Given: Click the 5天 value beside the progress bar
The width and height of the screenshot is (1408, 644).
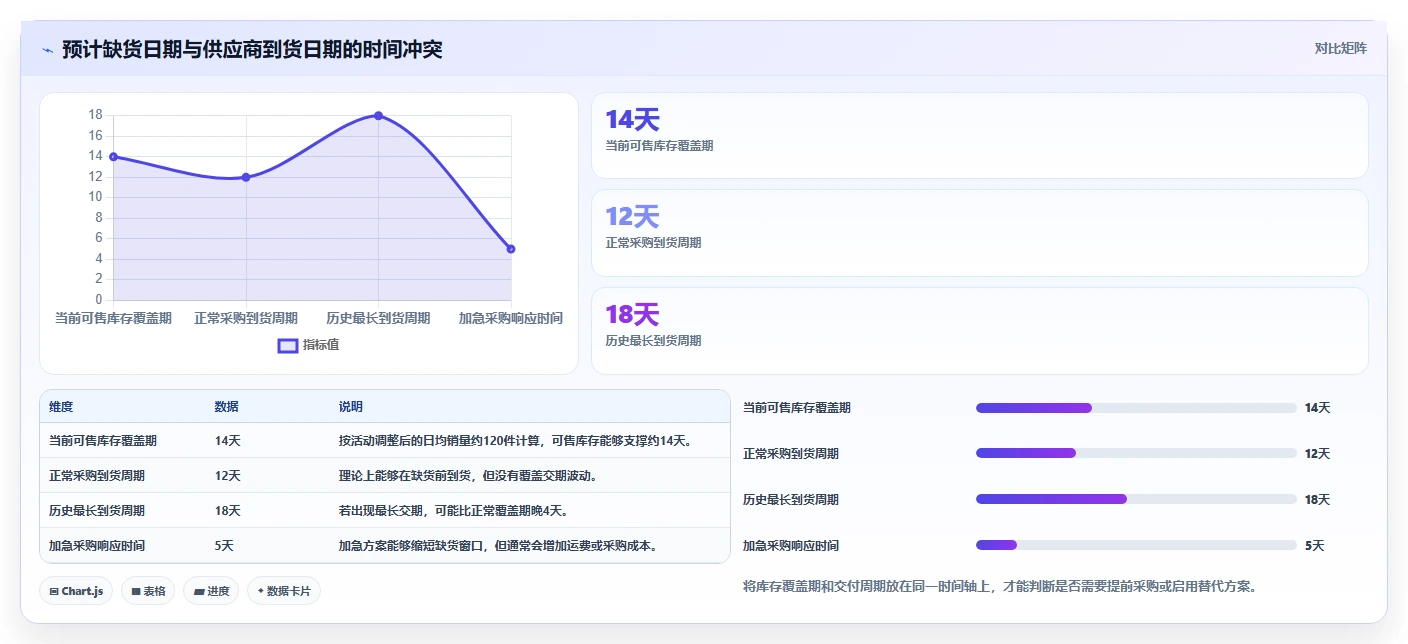Looking at the screenshot, I should tap(1314, 546).
